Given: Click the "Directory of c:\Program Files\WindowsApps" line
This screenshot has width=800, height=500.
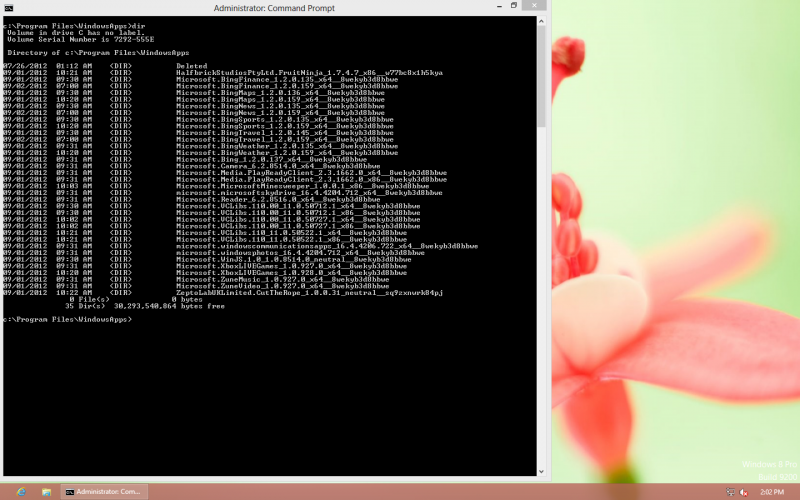Looking at the screenshot, I should pyautogui.click(x=98, y=53).
